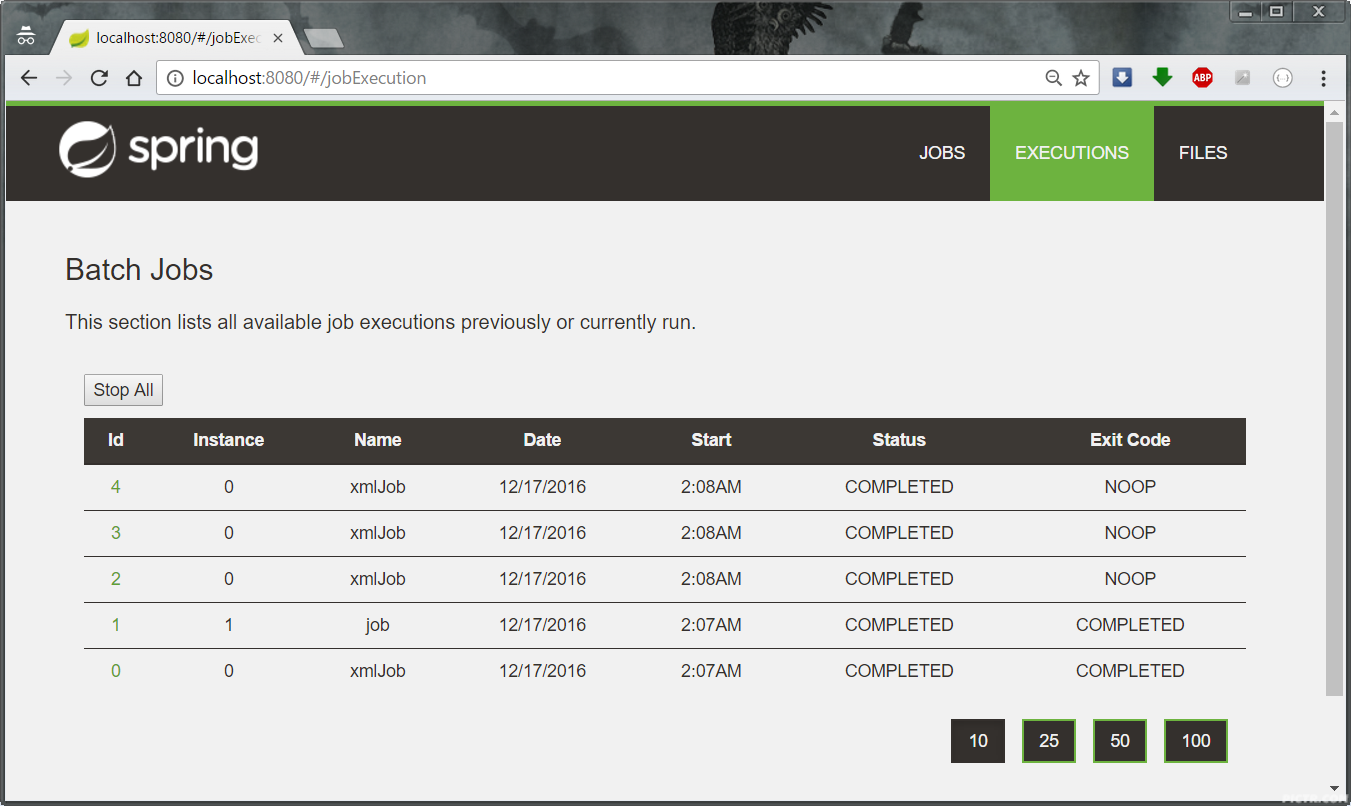Click 'xmlJob' in the Id 4 row

378,487
